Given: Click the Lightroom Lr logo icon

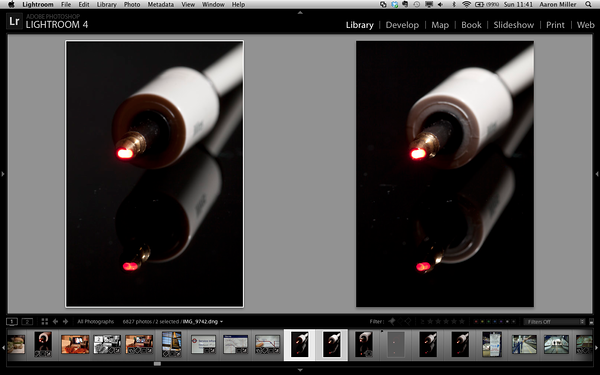Looking at the screenshot, I should pos(14,21).
